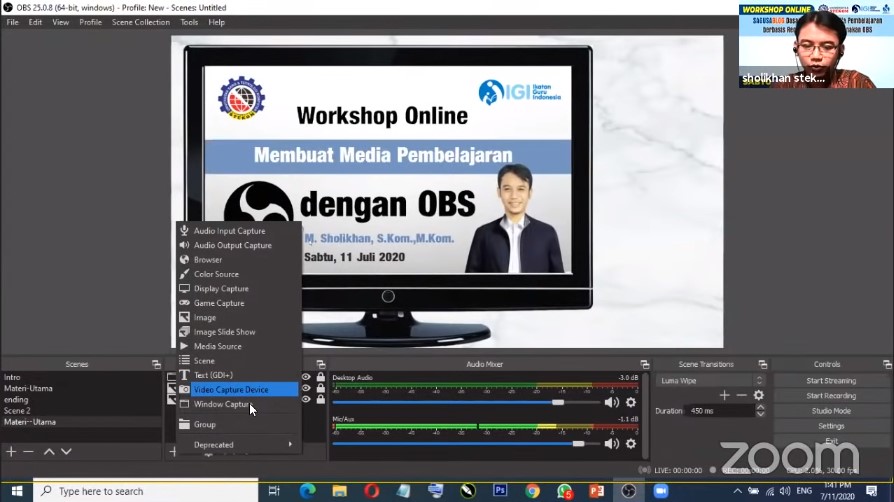Open File Explorer from the taskbar
This screenshot has height=502, width=894.
340,491
